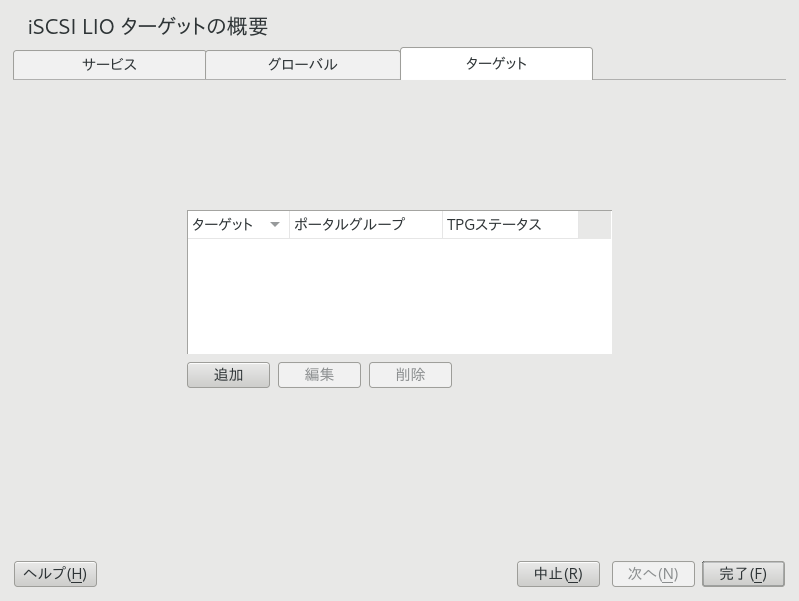Sort by the ターゲット column header
Screen dimensions: 799x601
[223, 225]
